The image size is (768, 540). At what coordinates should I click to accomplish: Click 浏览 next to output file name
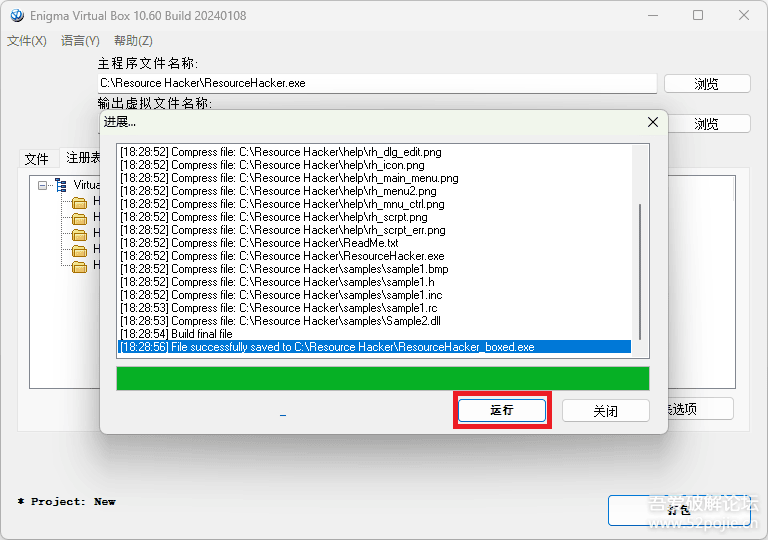[x=707, y=123]
